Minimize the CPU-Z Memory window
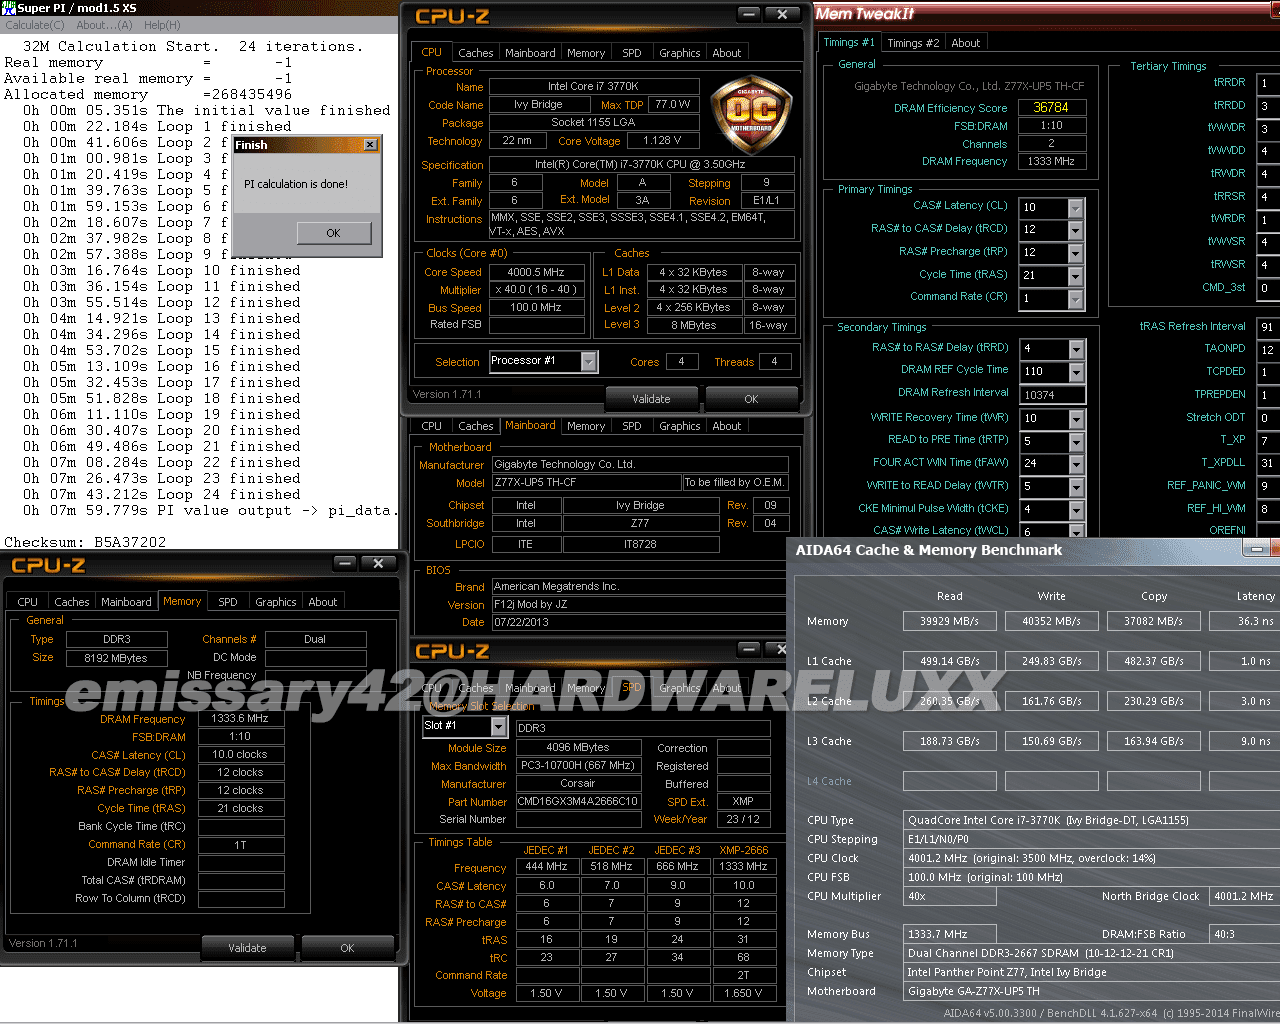This screenshot has height=1024, width=1280. tap(345, 564)
